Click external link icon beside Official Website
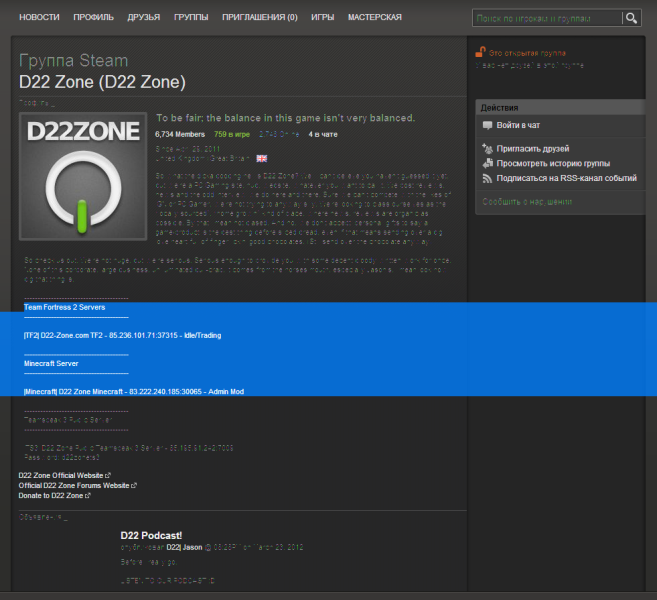657x600 pixels. tap(108, 475)
